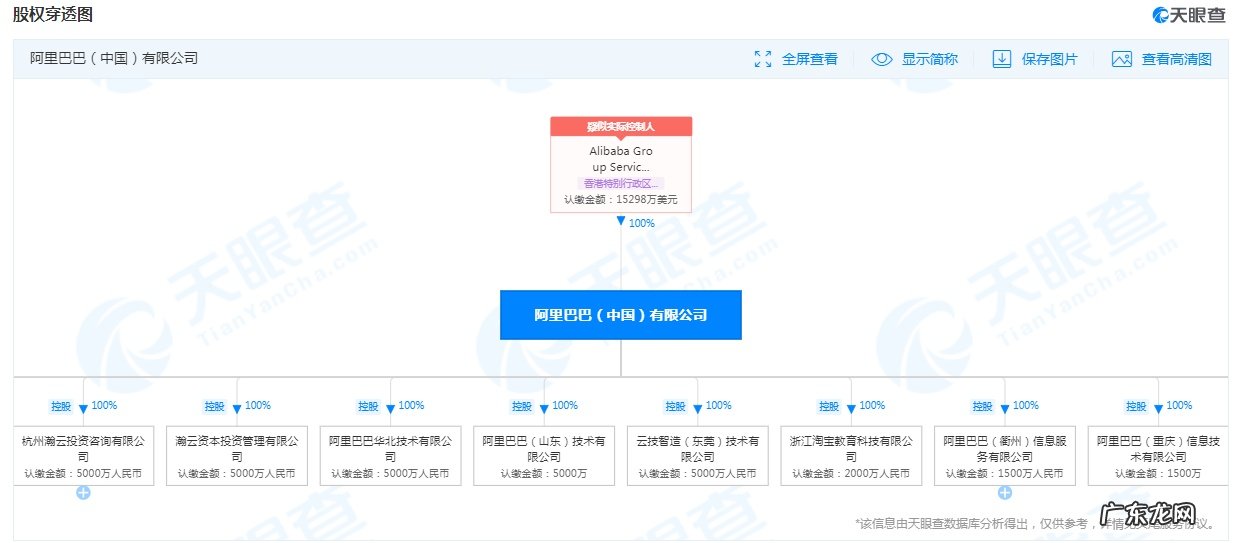Select the central 阿里巴巴（中国）有限公司 blue node
The image size is (1234, 543).
pos(621,315)
